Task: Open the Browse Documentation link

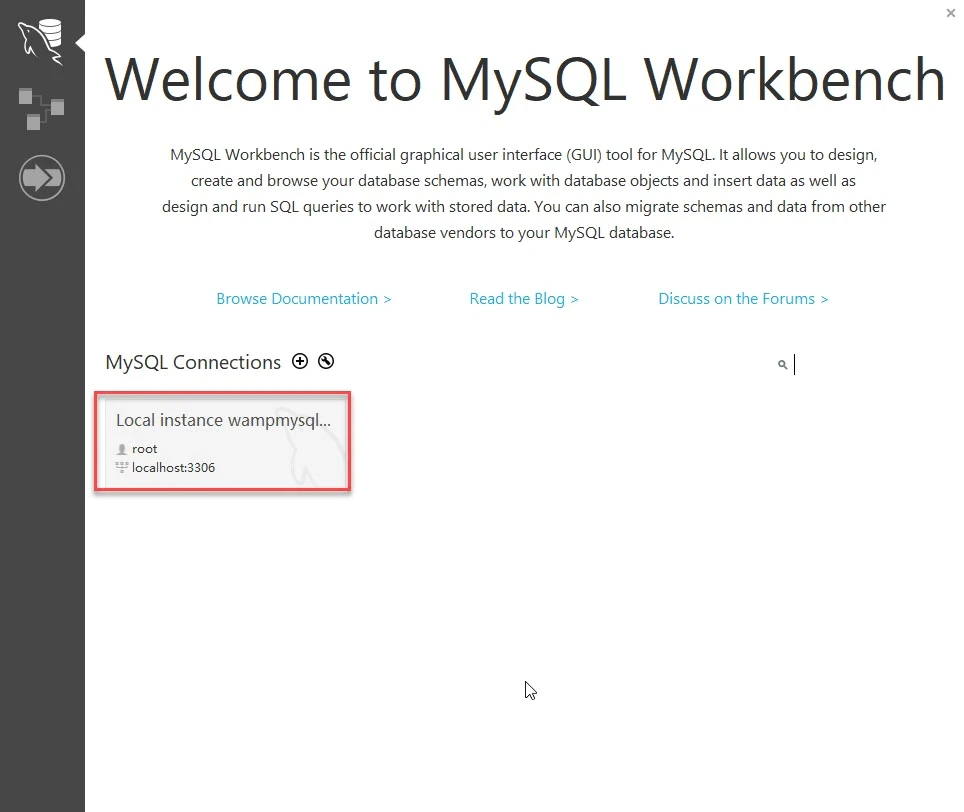Action: point(304,299)
